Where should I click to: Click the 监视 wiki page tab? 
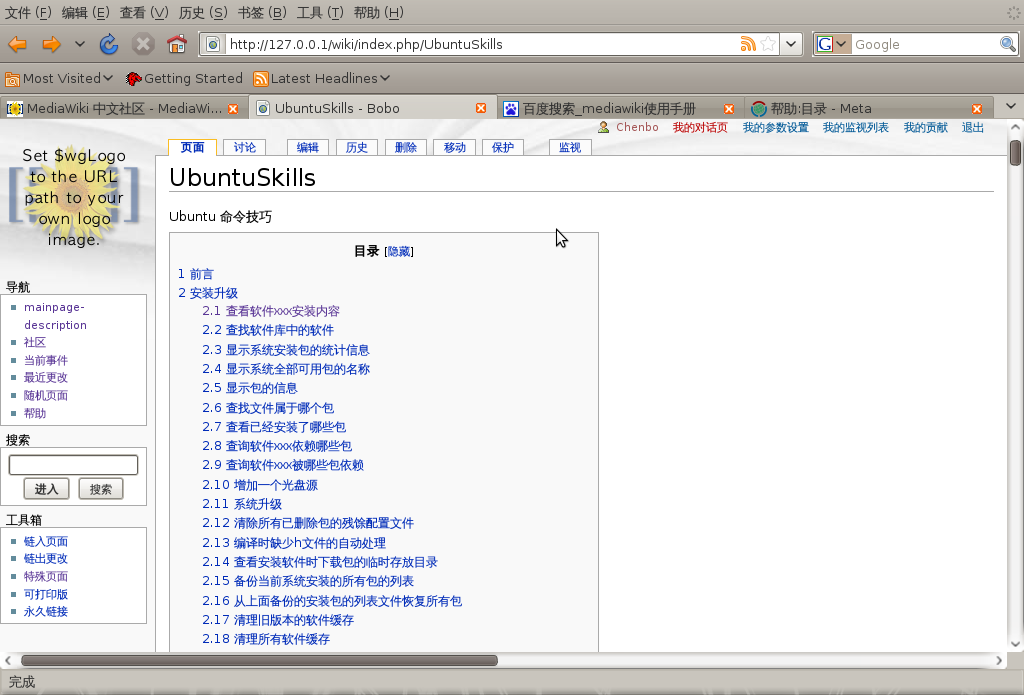(570, 148)
